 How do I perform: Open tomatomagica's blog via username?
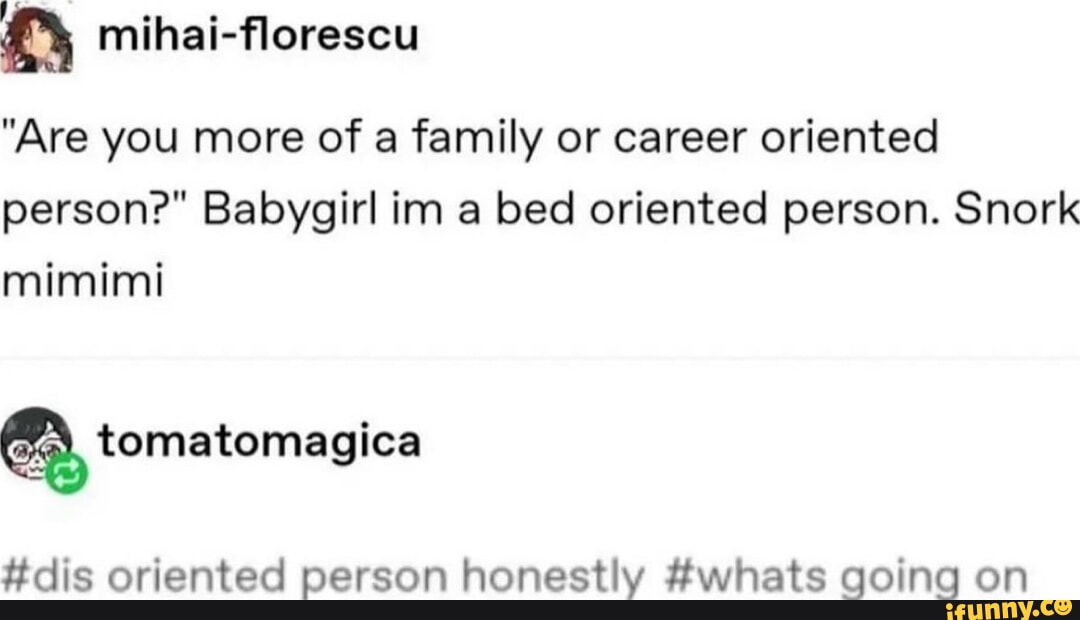(259, 441)
